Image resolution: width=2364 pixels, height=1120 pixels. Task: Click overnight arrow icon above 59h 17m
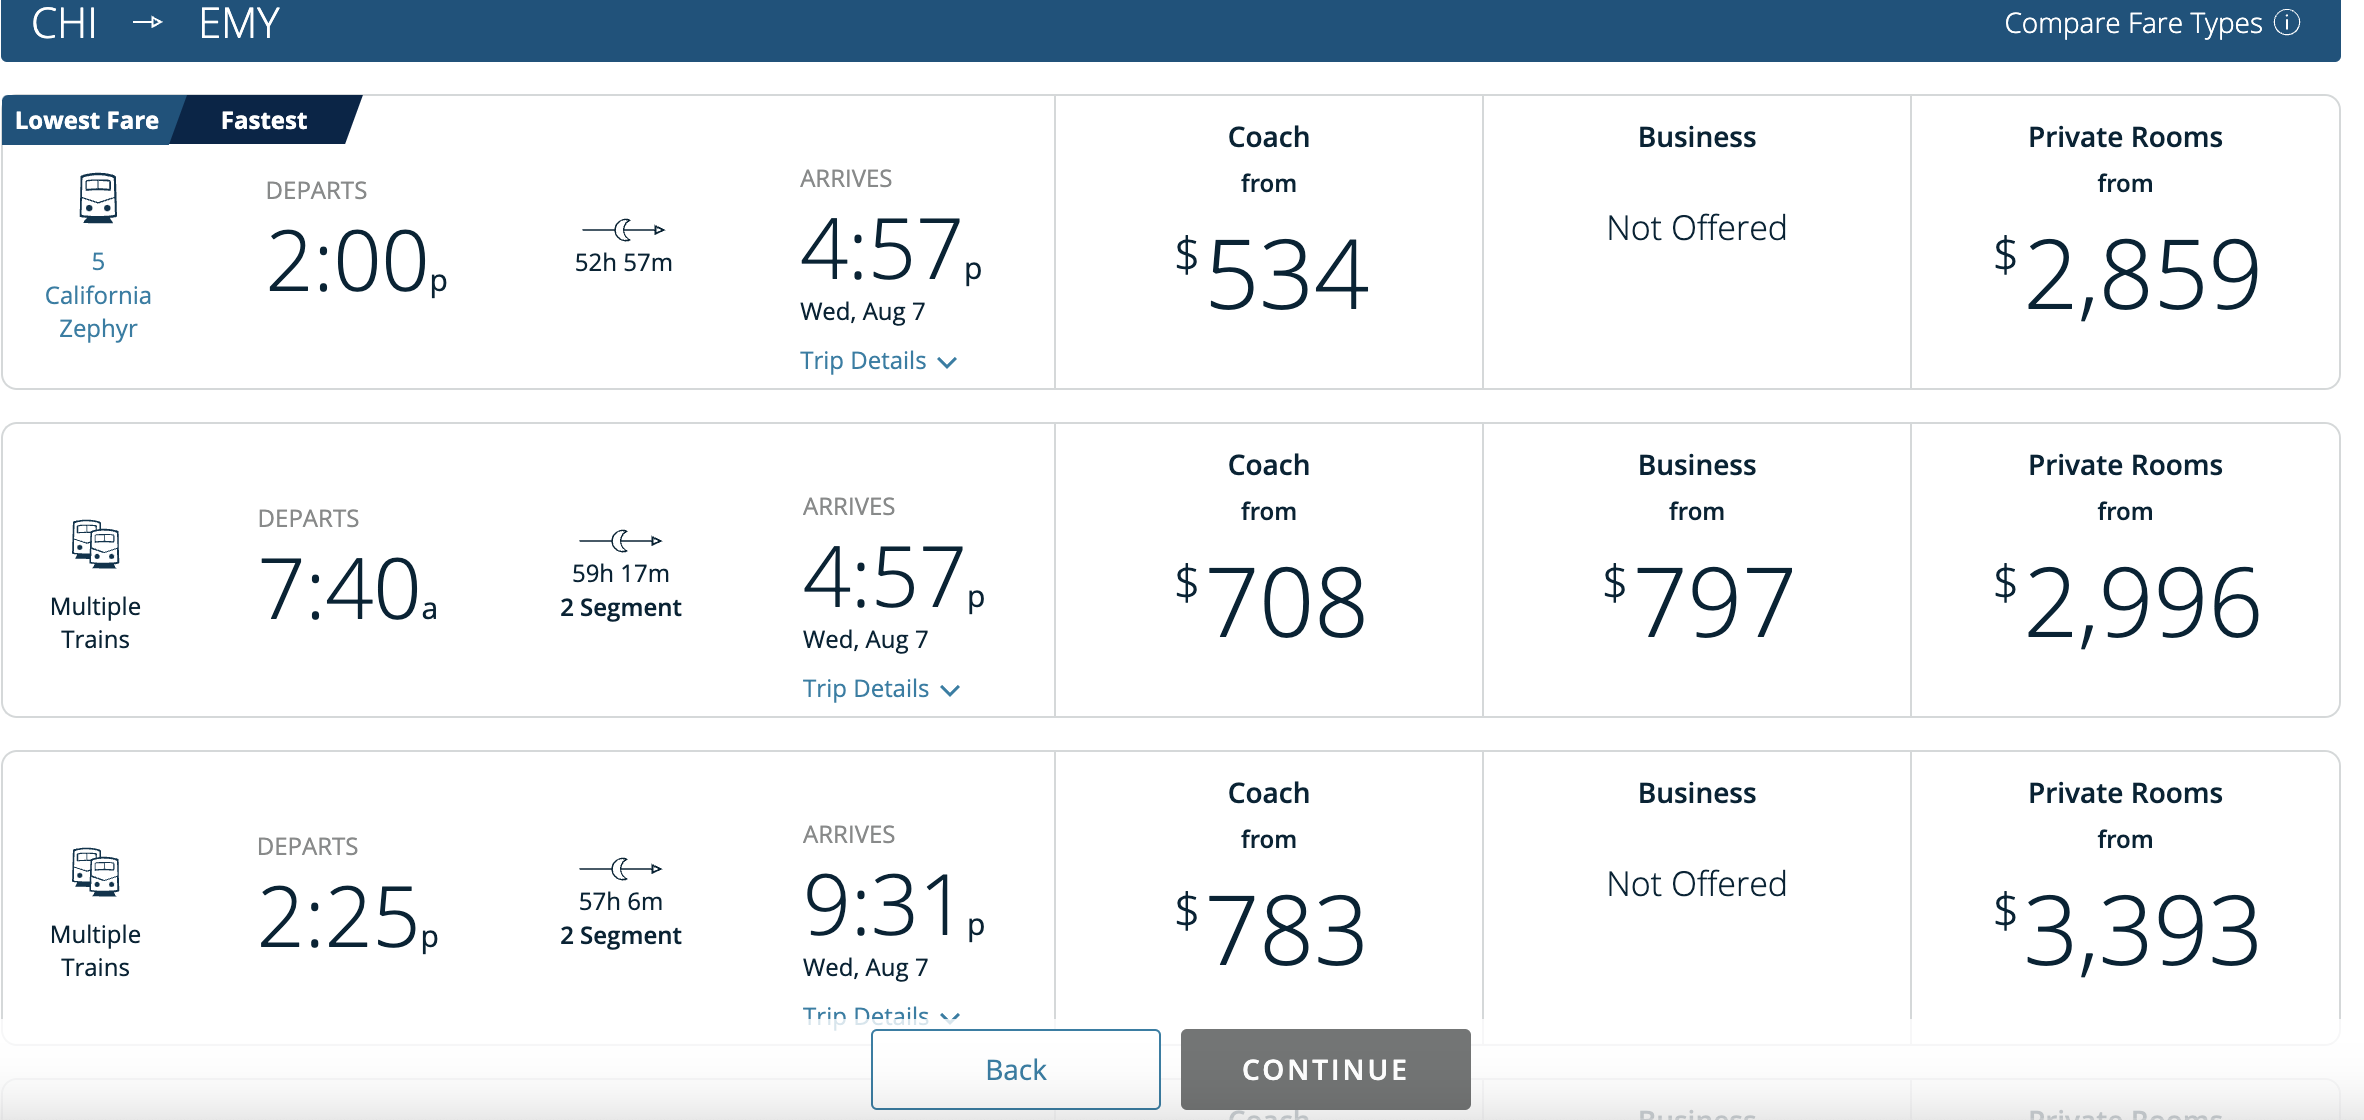[621, 540]
